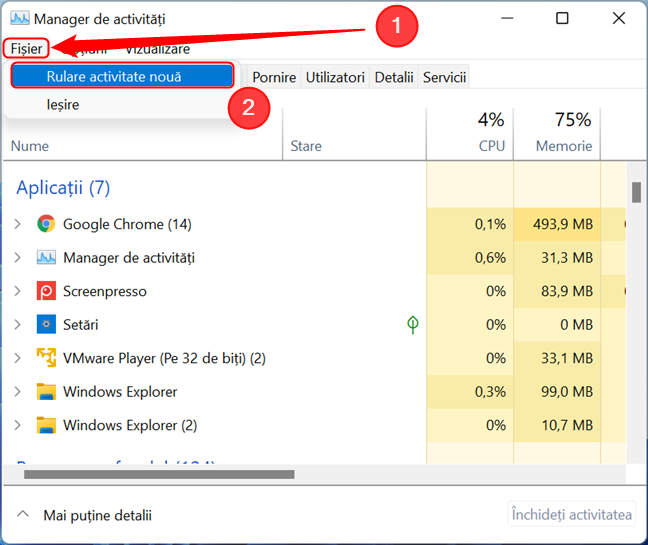648x545 pixels.
Task: Click the 10,7 MB memory cell
Action: click(557, 425)
